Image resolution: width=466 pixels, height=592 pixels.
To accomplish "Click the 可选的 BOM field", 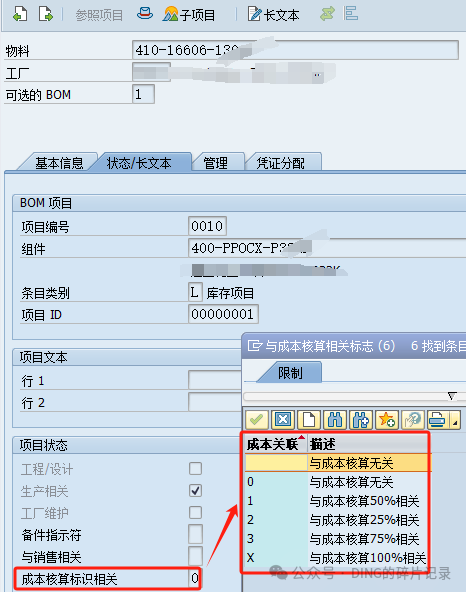I will (143, 94).
